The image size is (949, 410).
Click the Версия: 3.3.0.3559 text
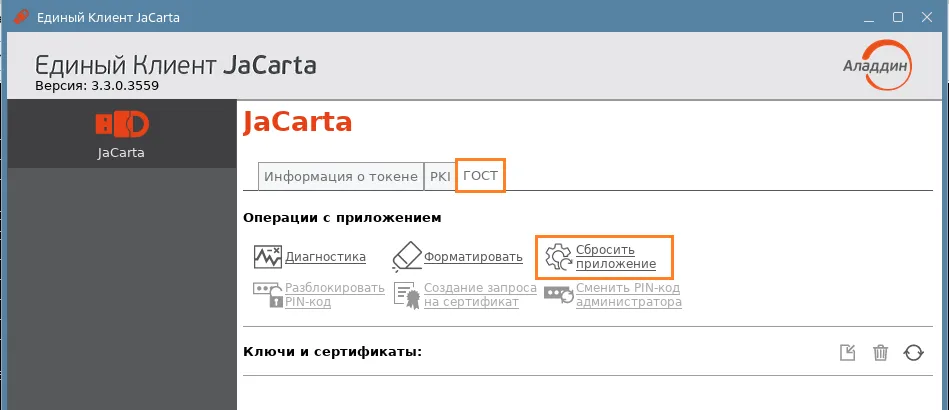pos(97,85)
